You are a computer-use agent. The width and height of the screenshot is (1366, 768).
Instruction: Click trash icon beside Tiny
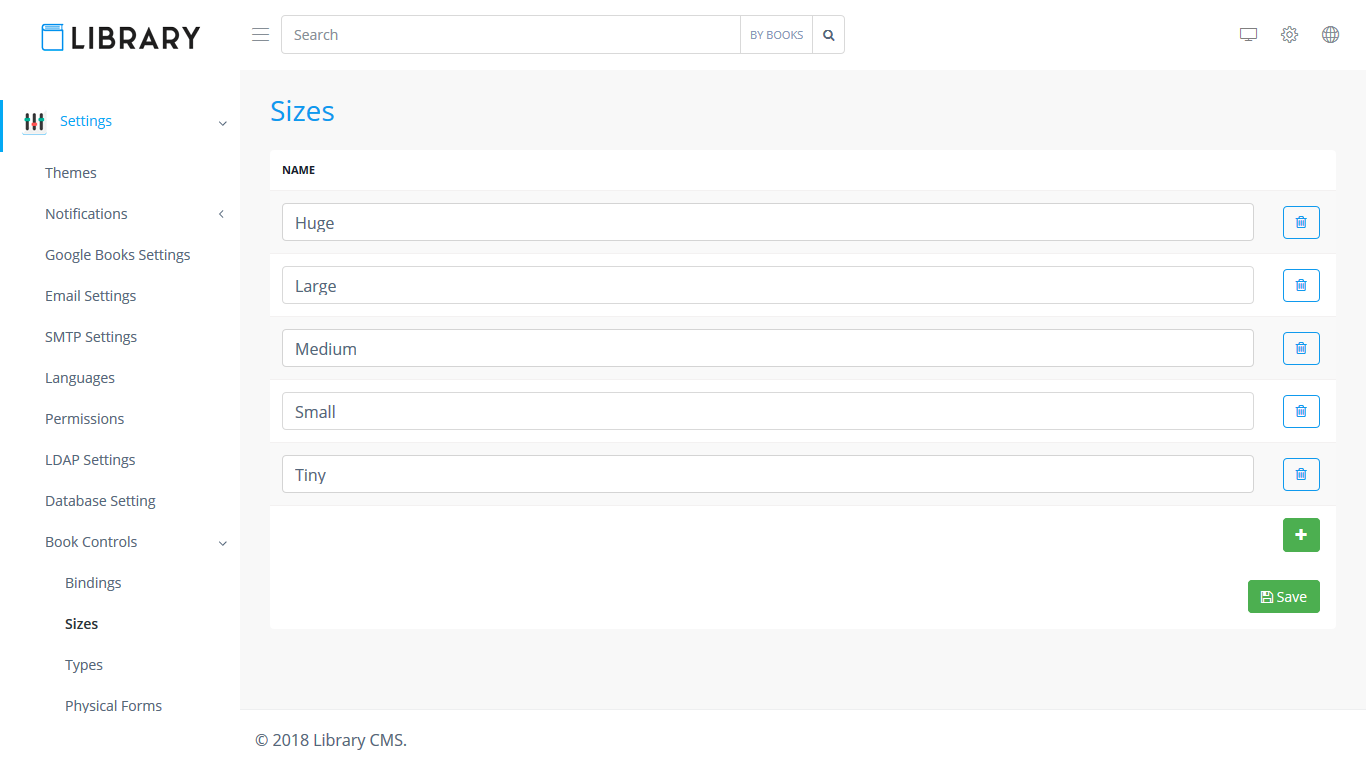click(x=1301, y=474)
